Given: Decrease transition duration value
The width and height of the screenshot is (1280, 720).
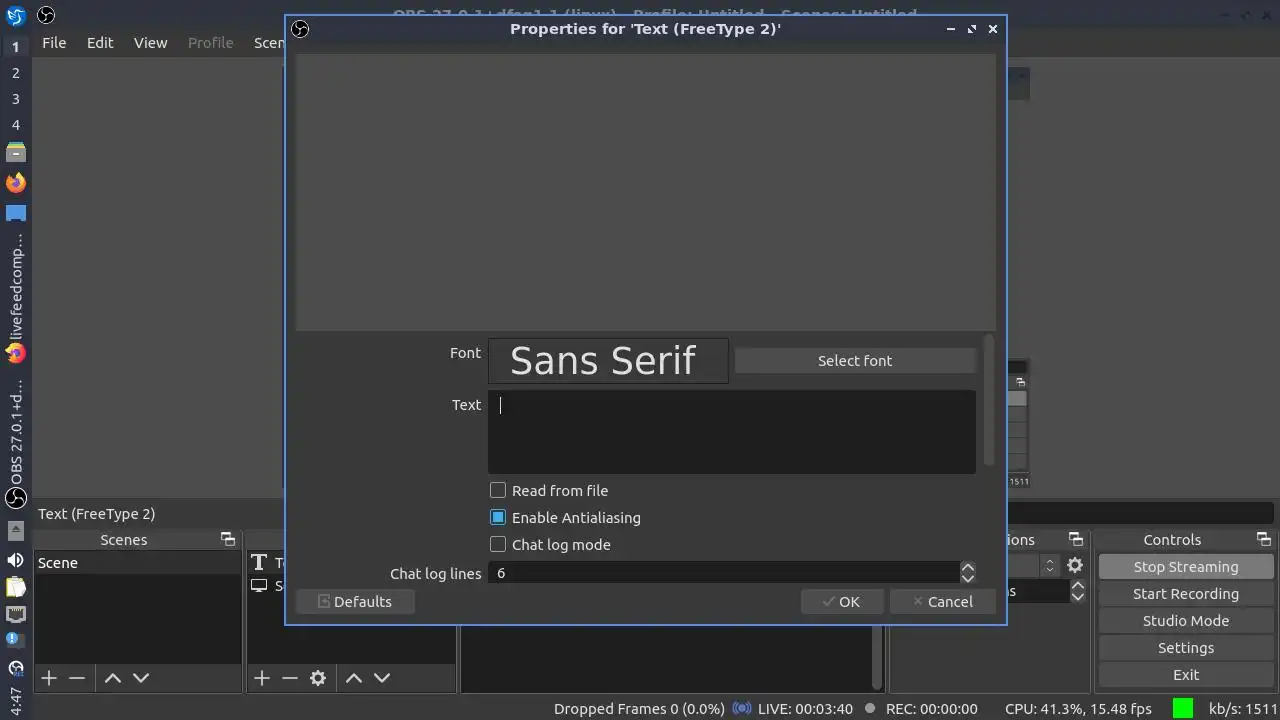Looking at the screenshot, I should tap(1078, 597).
